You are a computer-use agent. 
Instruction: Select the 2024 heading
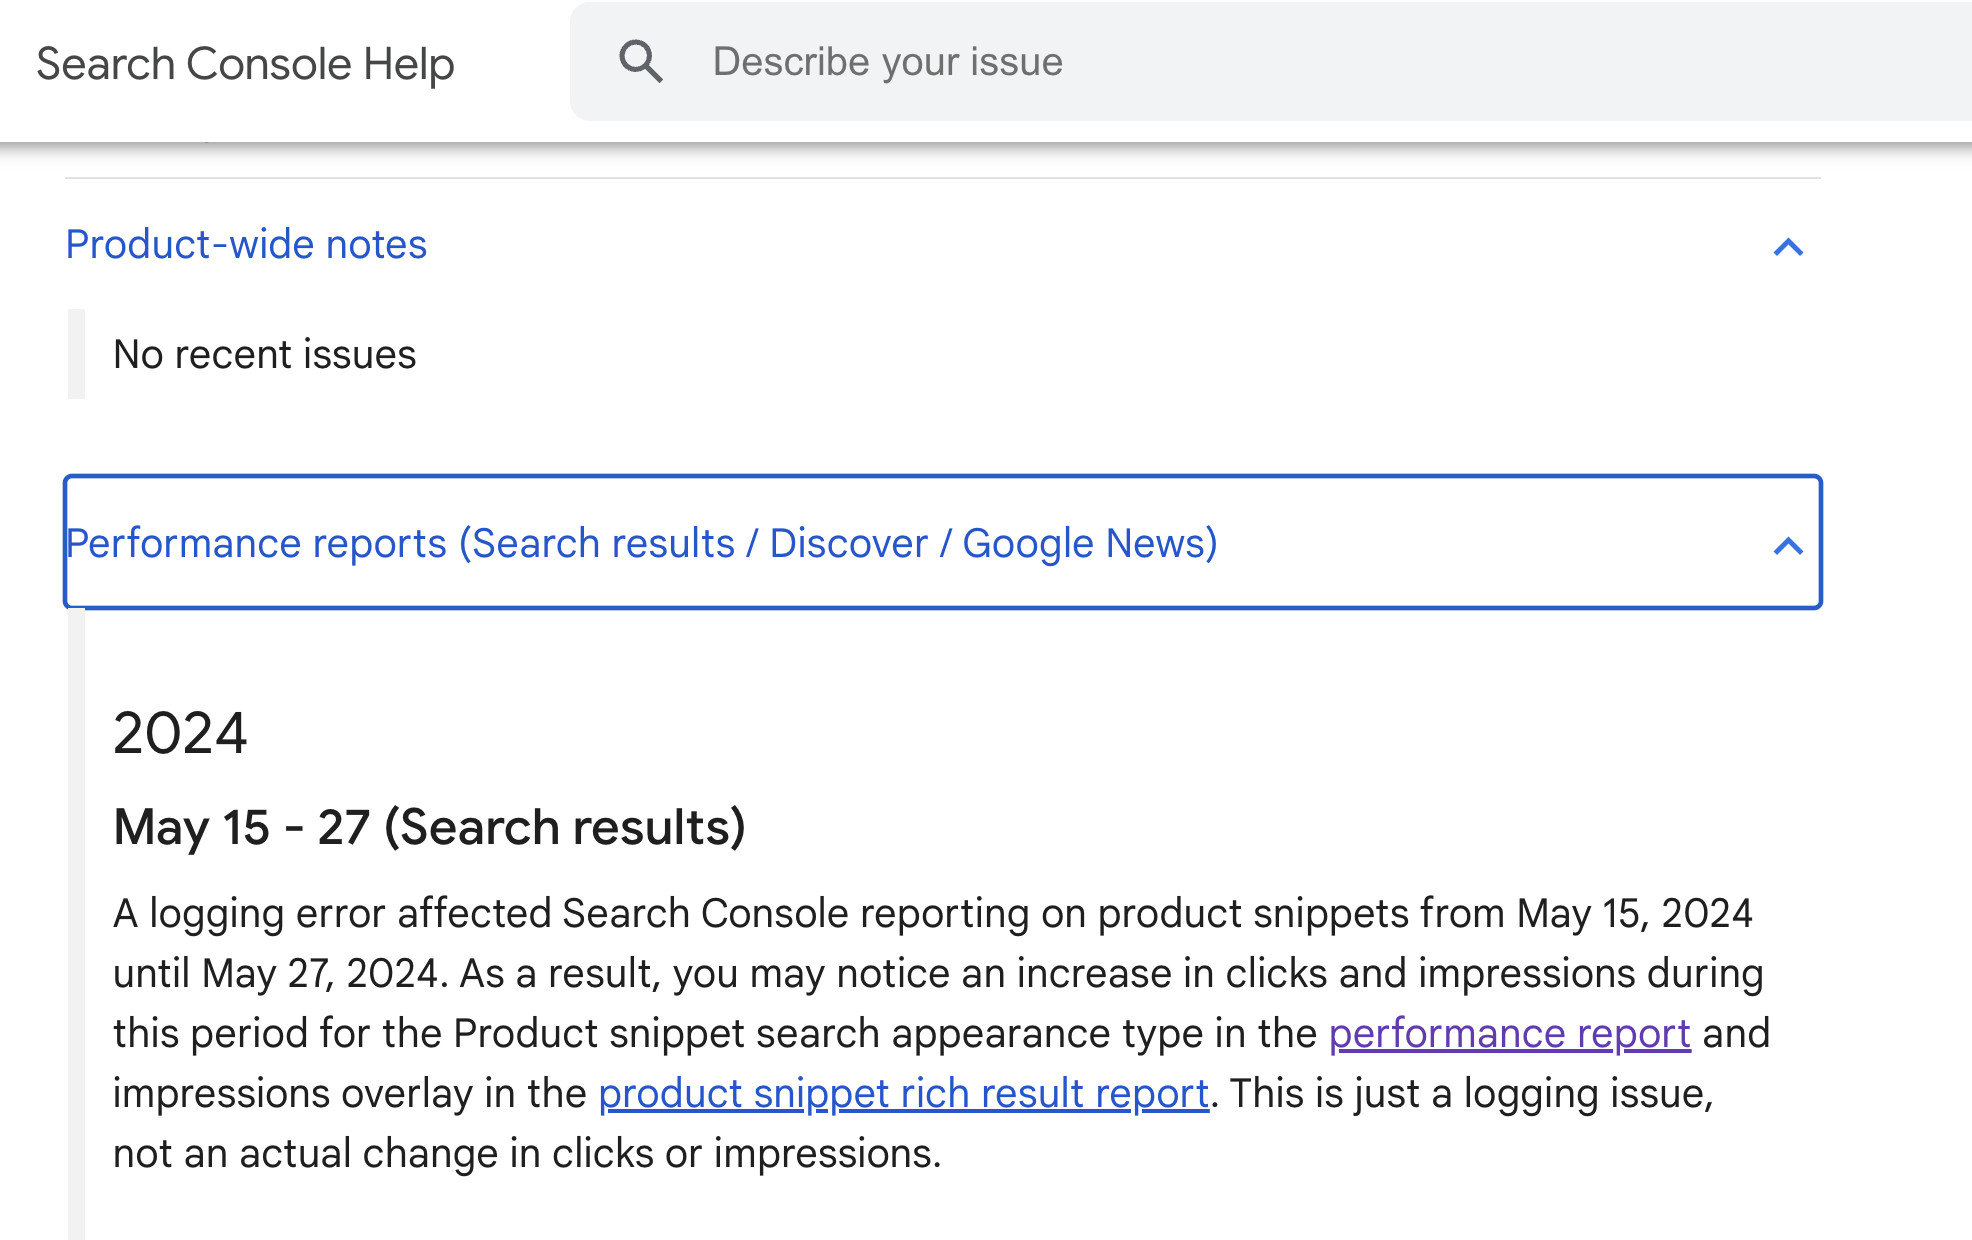tap(181, 735)
